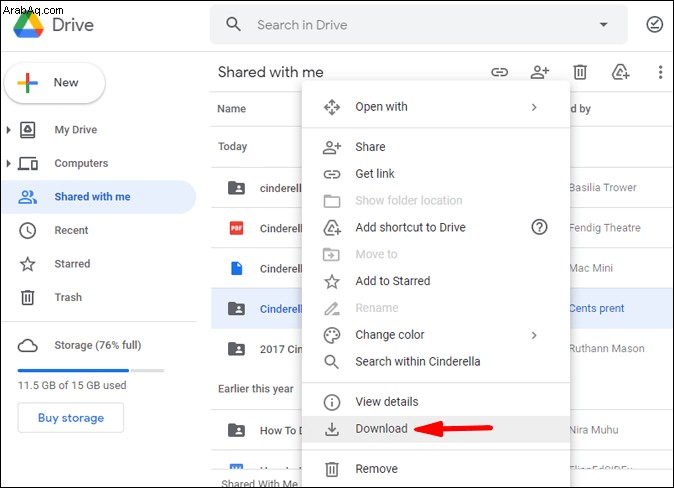Open the three-dot more actions menu

[660, 72]
